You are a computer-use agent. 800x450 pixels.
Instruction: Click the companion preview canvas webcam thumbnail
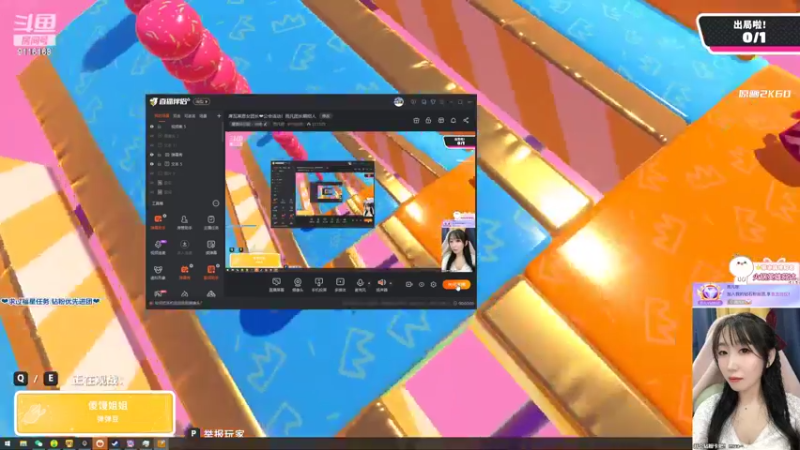[x=458, y=248]
